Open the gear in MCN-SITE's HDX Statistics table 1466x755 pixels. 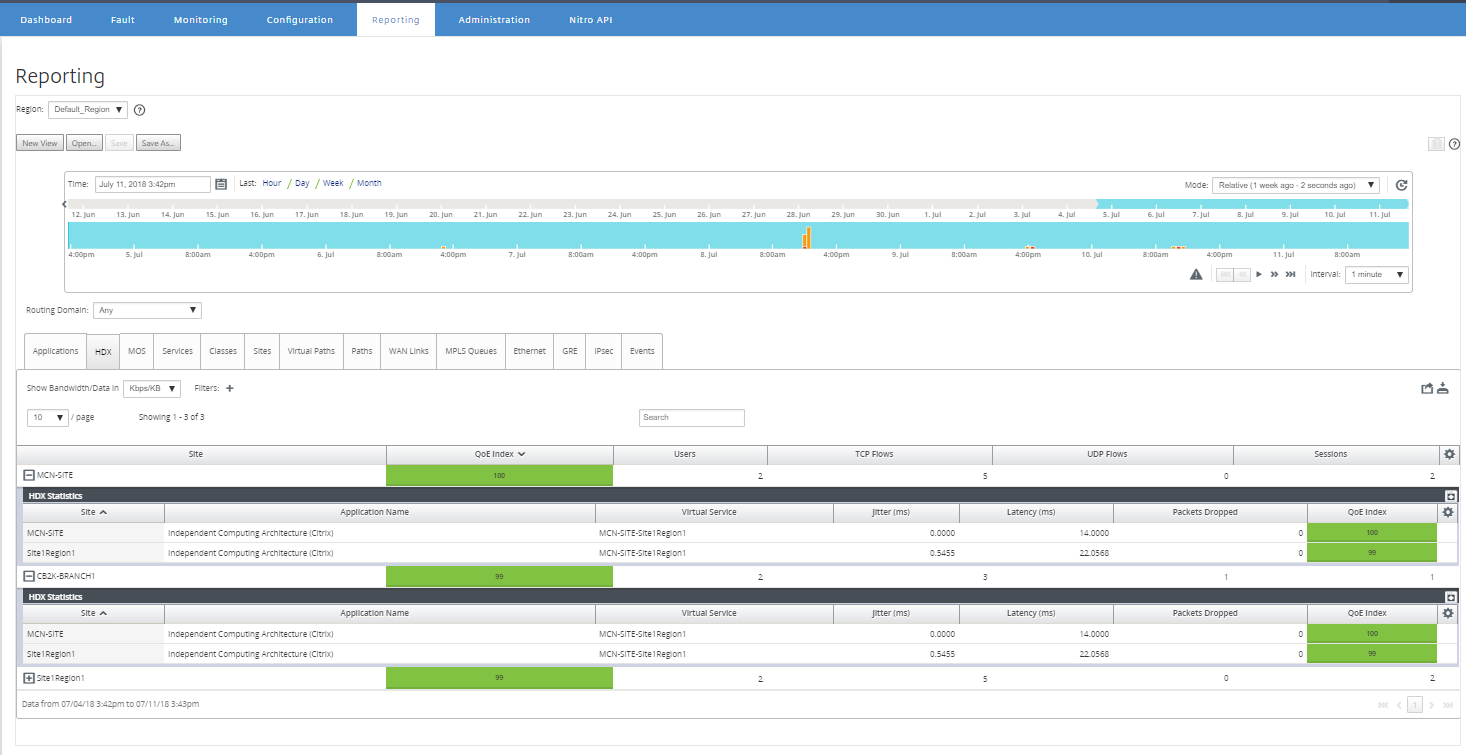point(1446,512)
